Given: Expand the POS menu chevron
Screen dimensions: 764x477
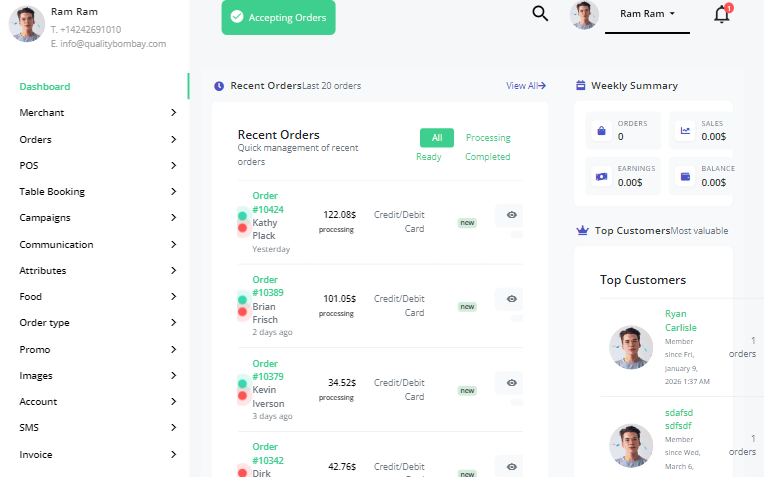Looking at the screenshot, I should coord(173,166).
